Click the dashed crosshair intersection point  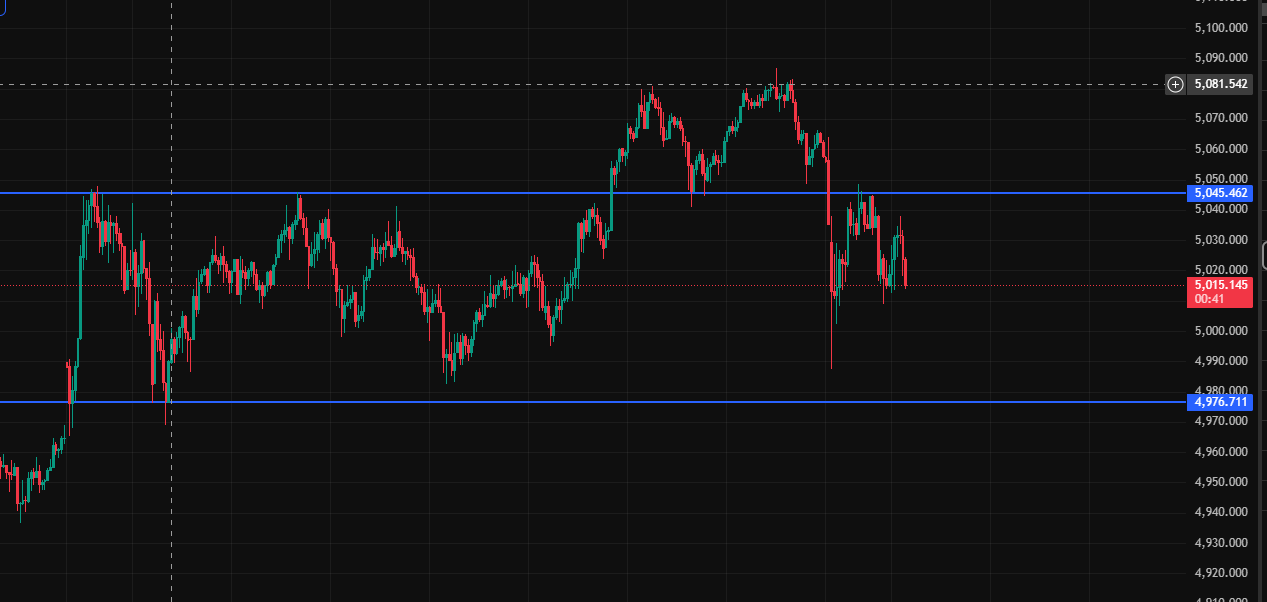click(172, 84)
